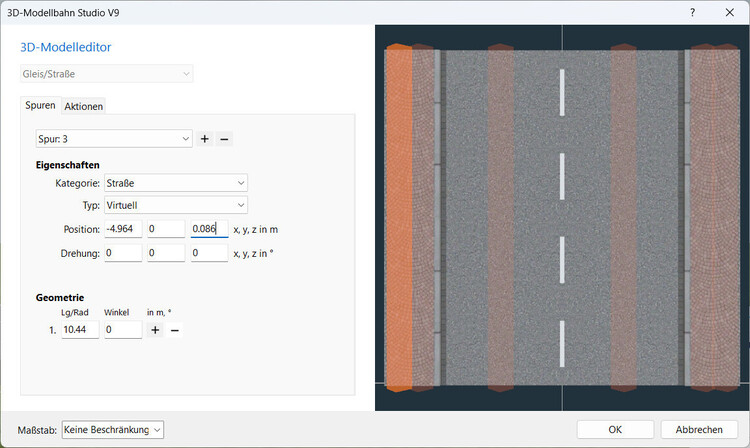Cancel with the Abbrechen button
Screen dimensions: 750x448
pos(699,429)
